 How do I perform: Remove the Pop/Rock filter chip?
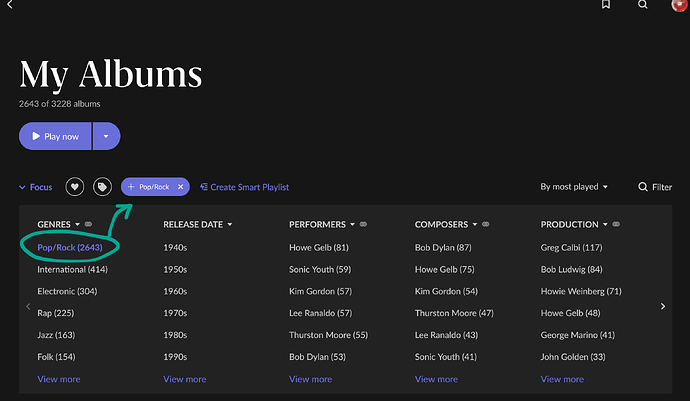[180, 187]
